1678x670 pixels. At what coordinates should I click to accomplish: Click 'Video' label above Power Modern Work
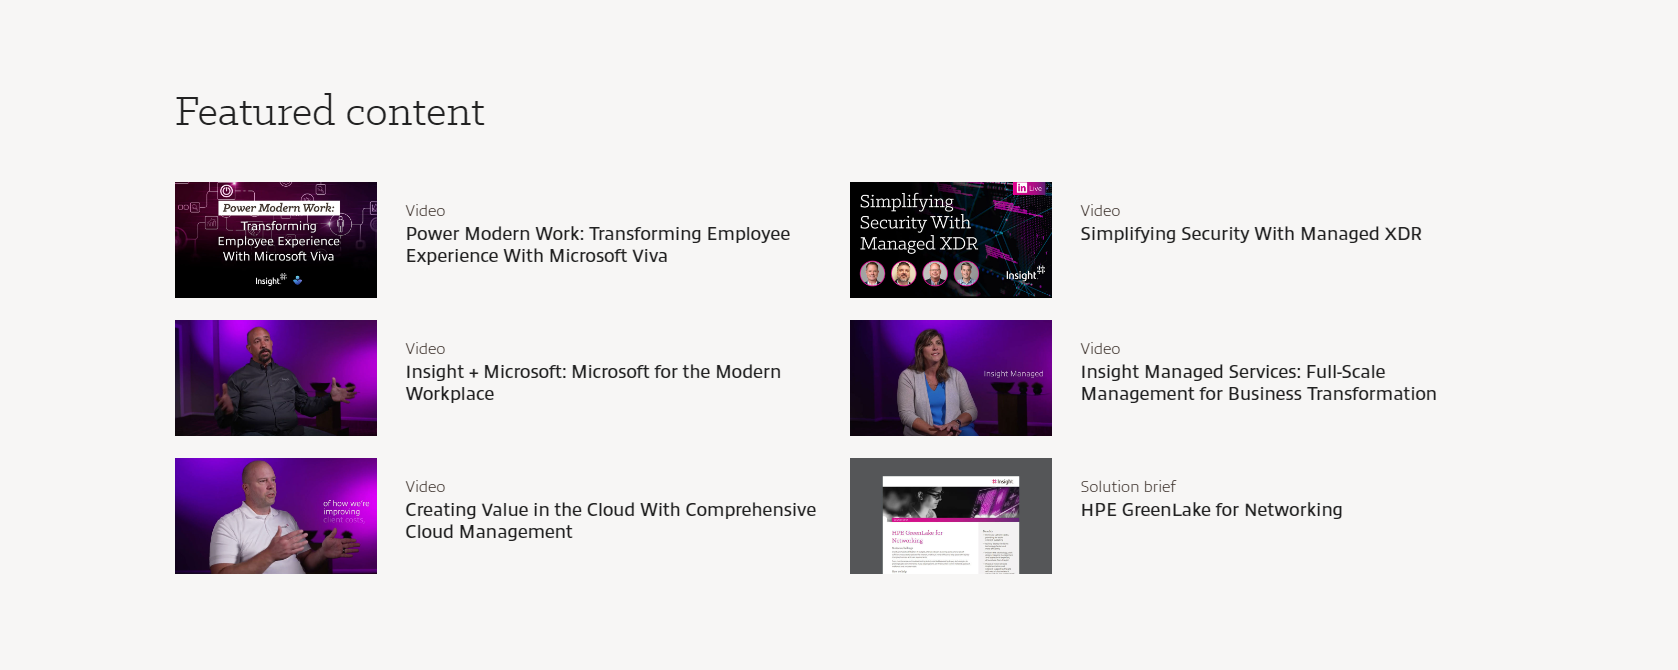point(425,211)
